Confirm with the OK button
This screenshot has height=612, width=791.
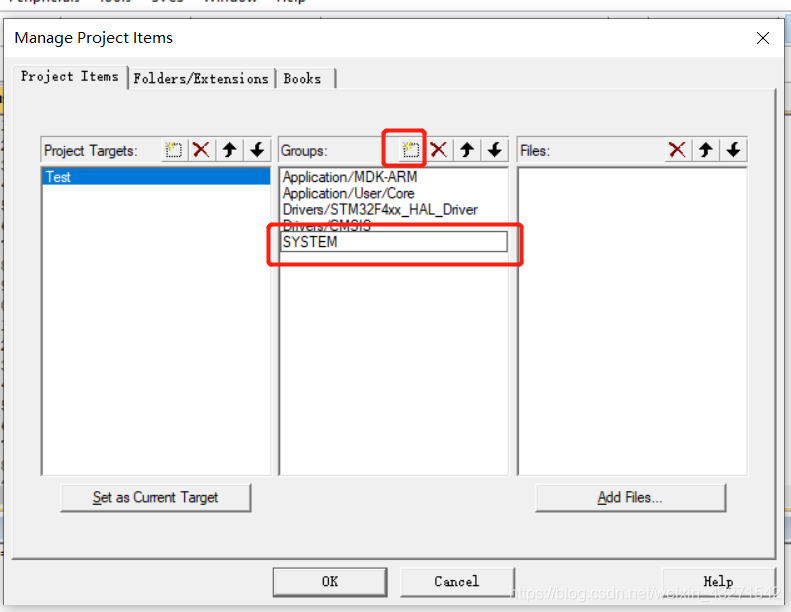pyautogui.click(x=330, y=582)
